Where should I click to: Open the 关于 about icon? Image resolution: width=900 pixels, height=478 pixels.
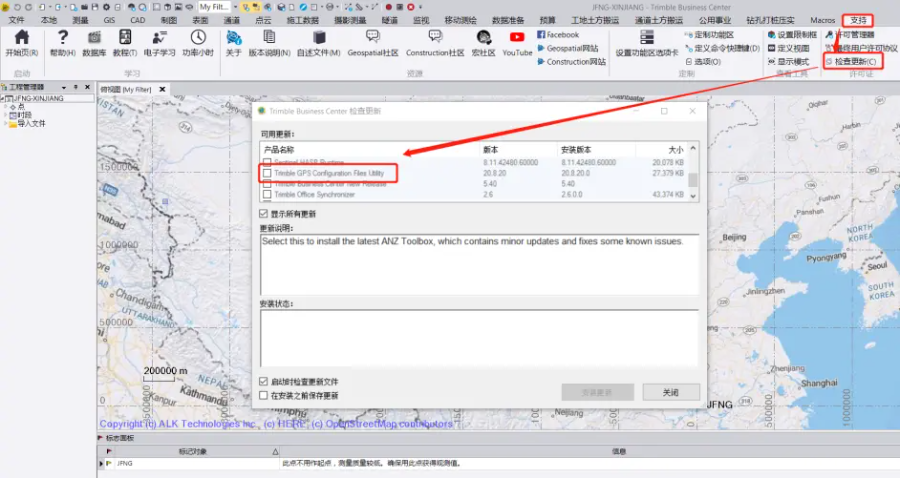click(x=234, y=38)
